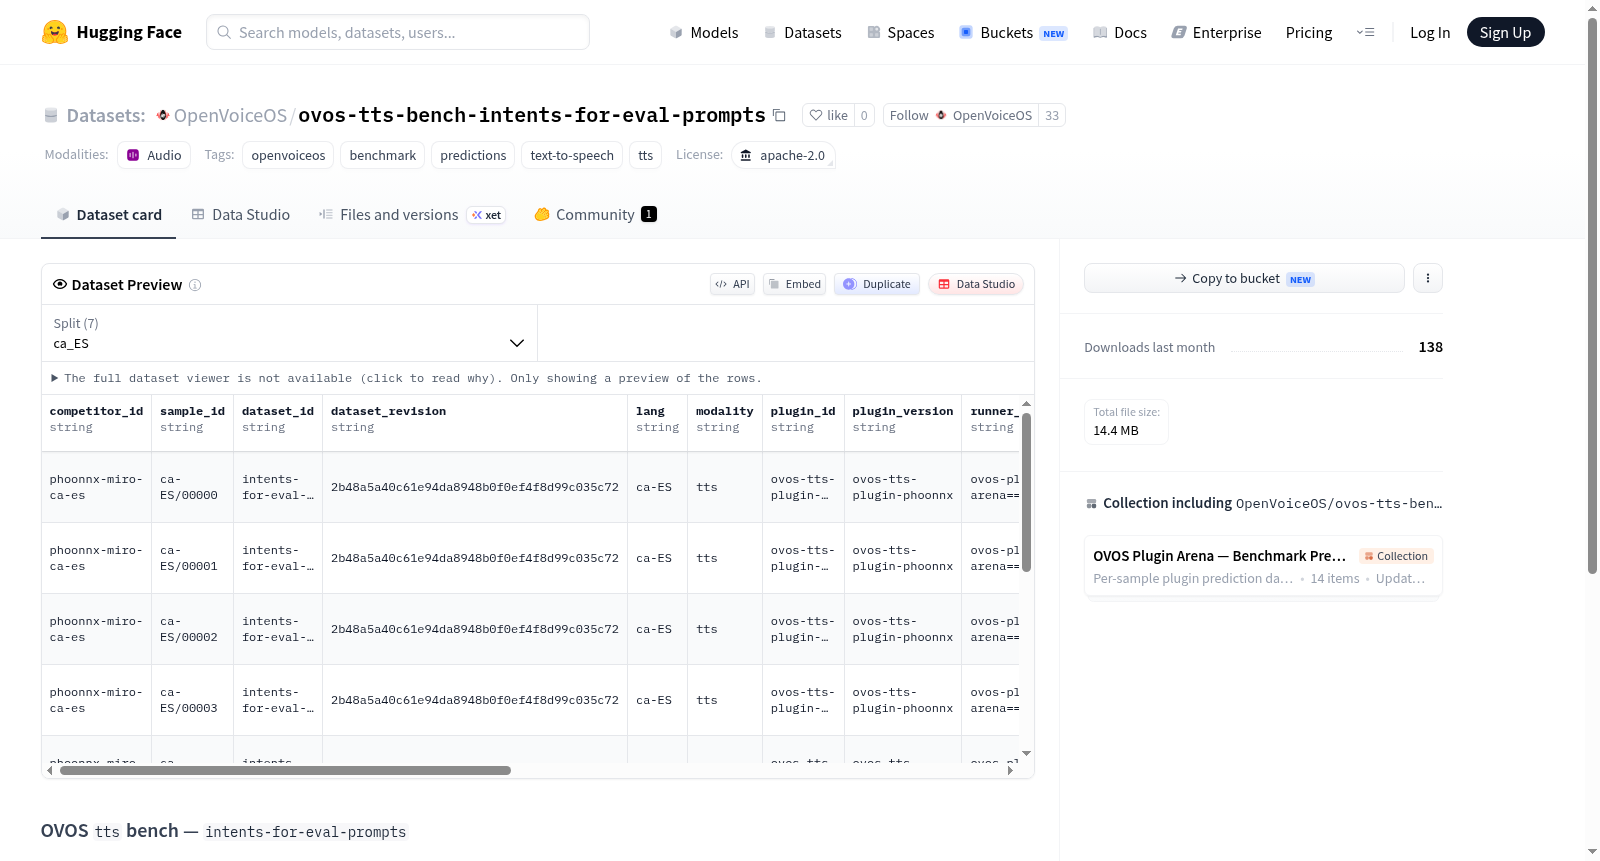1600x861 pixels.
Task: Open the OVOS Plugin Arena collection card
Action: coord(1263,567)
